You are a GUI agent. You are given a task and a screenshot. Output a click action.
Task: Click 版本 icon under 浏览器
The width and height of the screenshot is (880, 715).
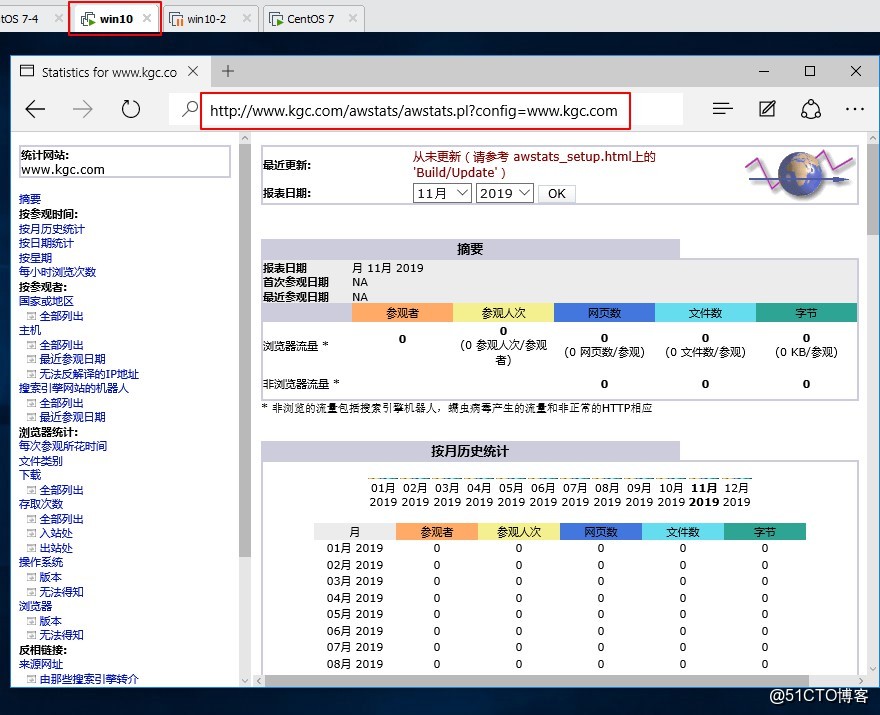coord(31,621)
